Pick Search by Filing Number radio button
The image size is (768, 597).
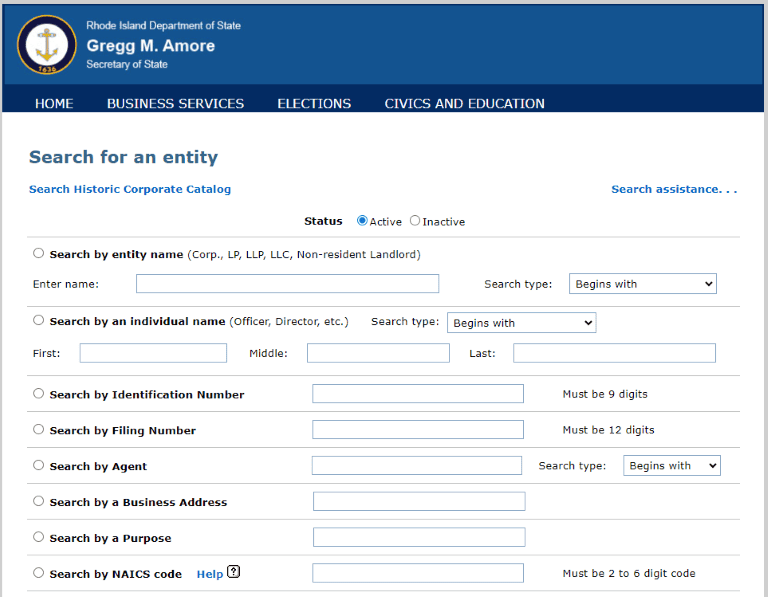[39, 430]
